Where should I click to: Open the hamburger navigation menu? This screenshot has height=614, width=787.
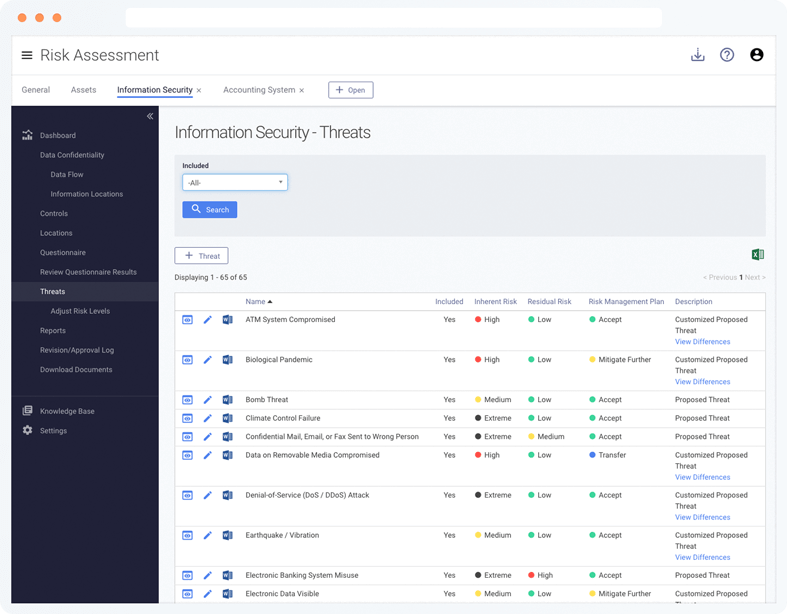click(x=27, y=55)
